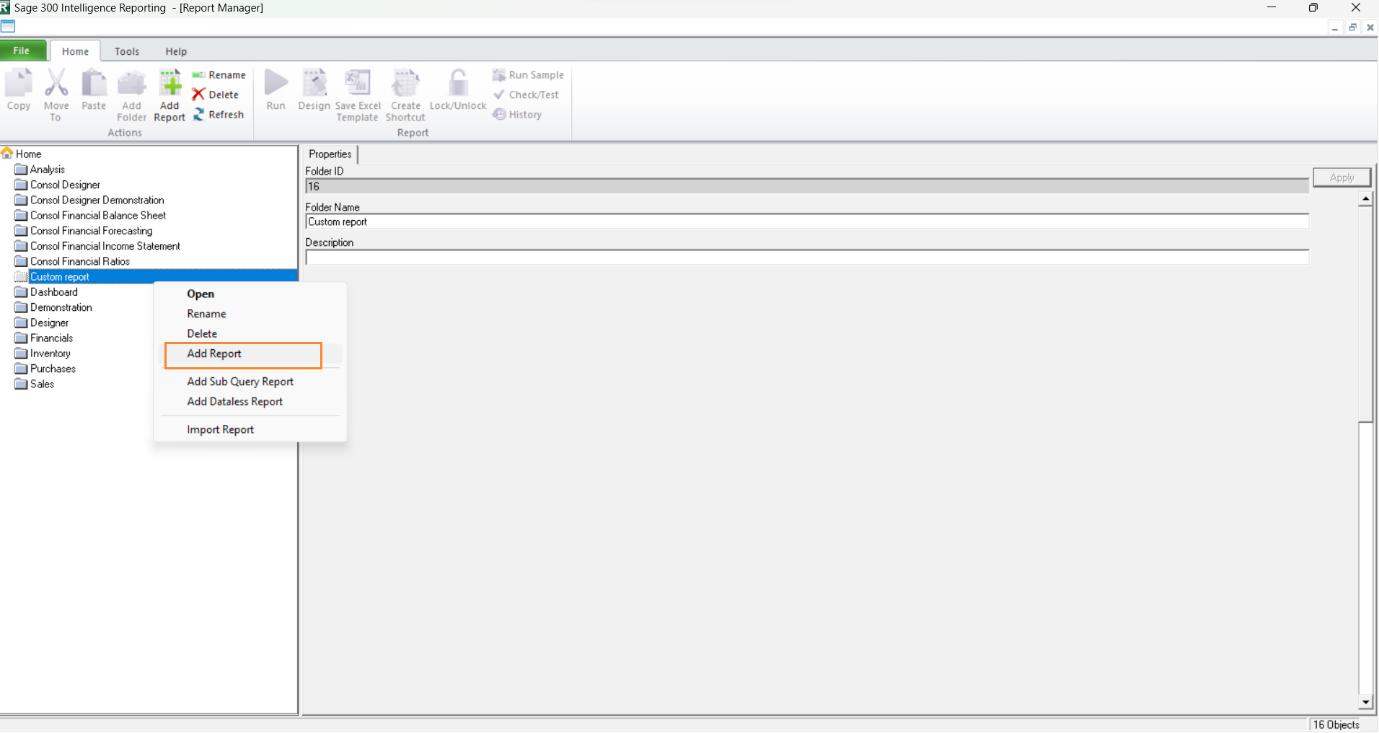Select Consol Designer Demonstration folder
The width and height of the screenshot is (1379, 733).
[x=97, y=200]
